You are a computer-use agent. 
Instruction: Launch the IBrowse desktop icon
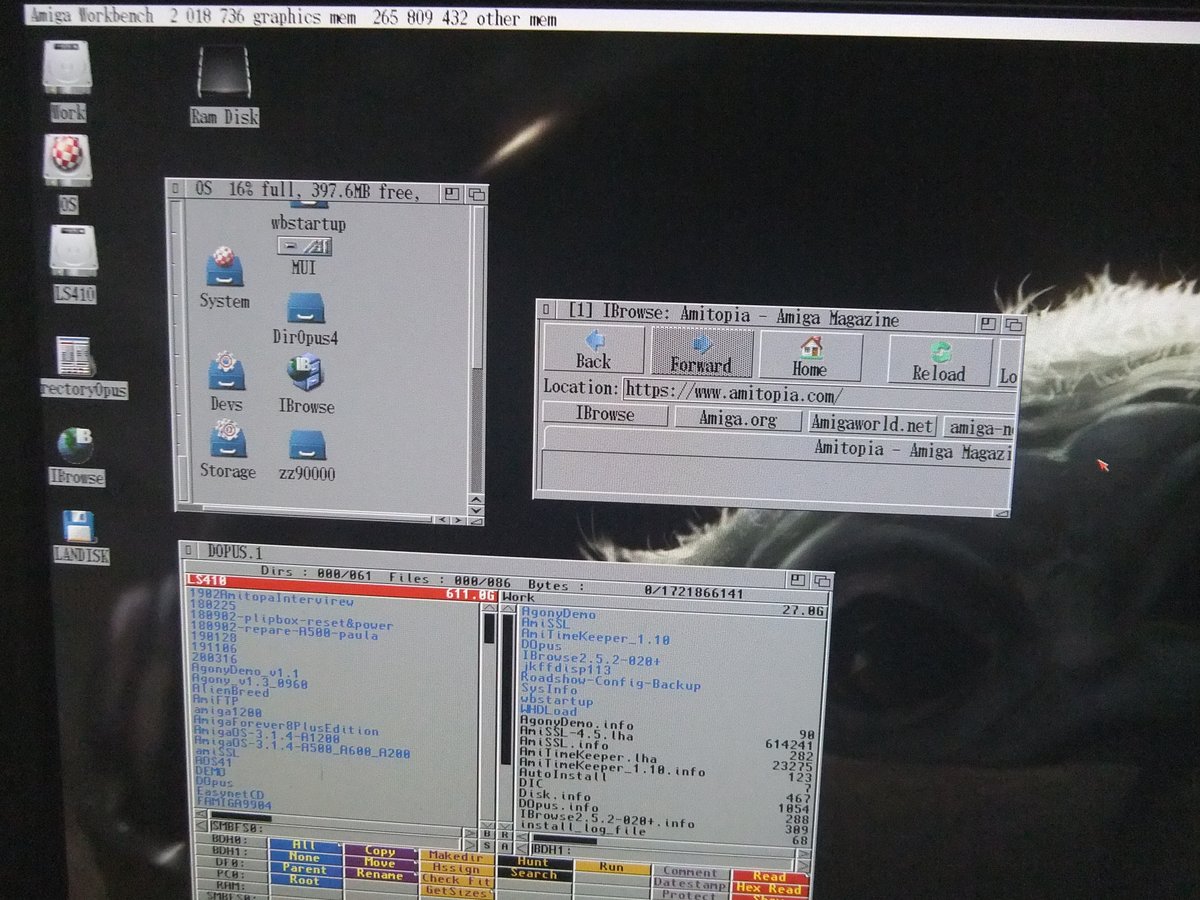[x=76, y=446]
